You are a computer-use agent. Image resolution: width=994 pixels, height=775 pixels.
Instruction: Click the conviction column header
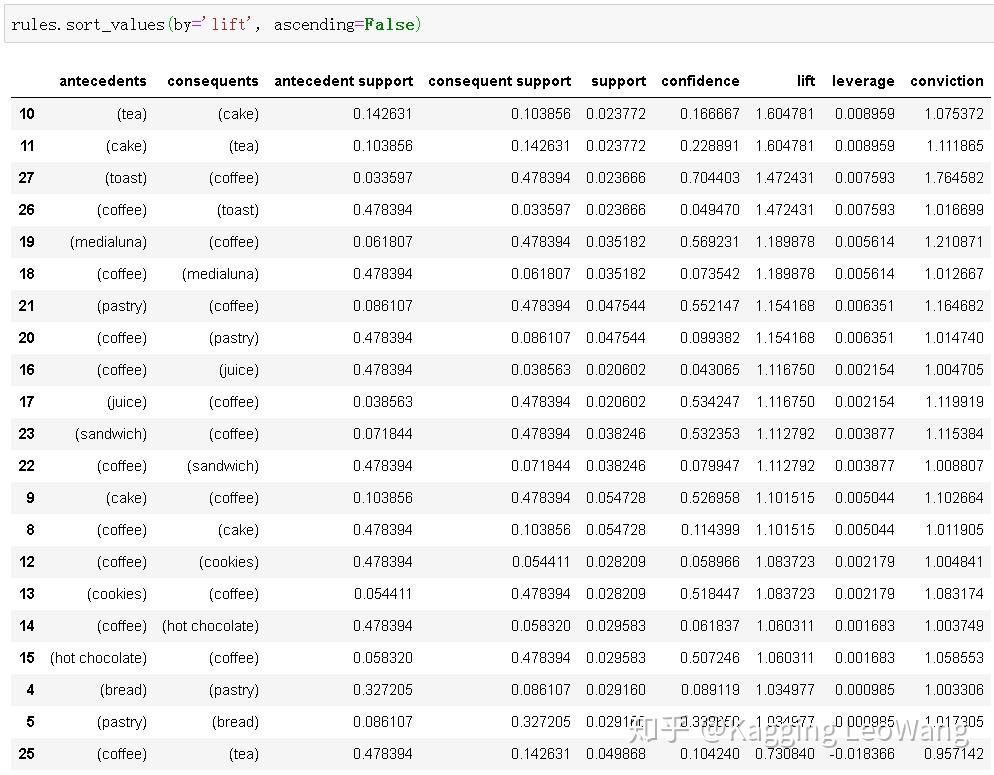pos(946,81)
